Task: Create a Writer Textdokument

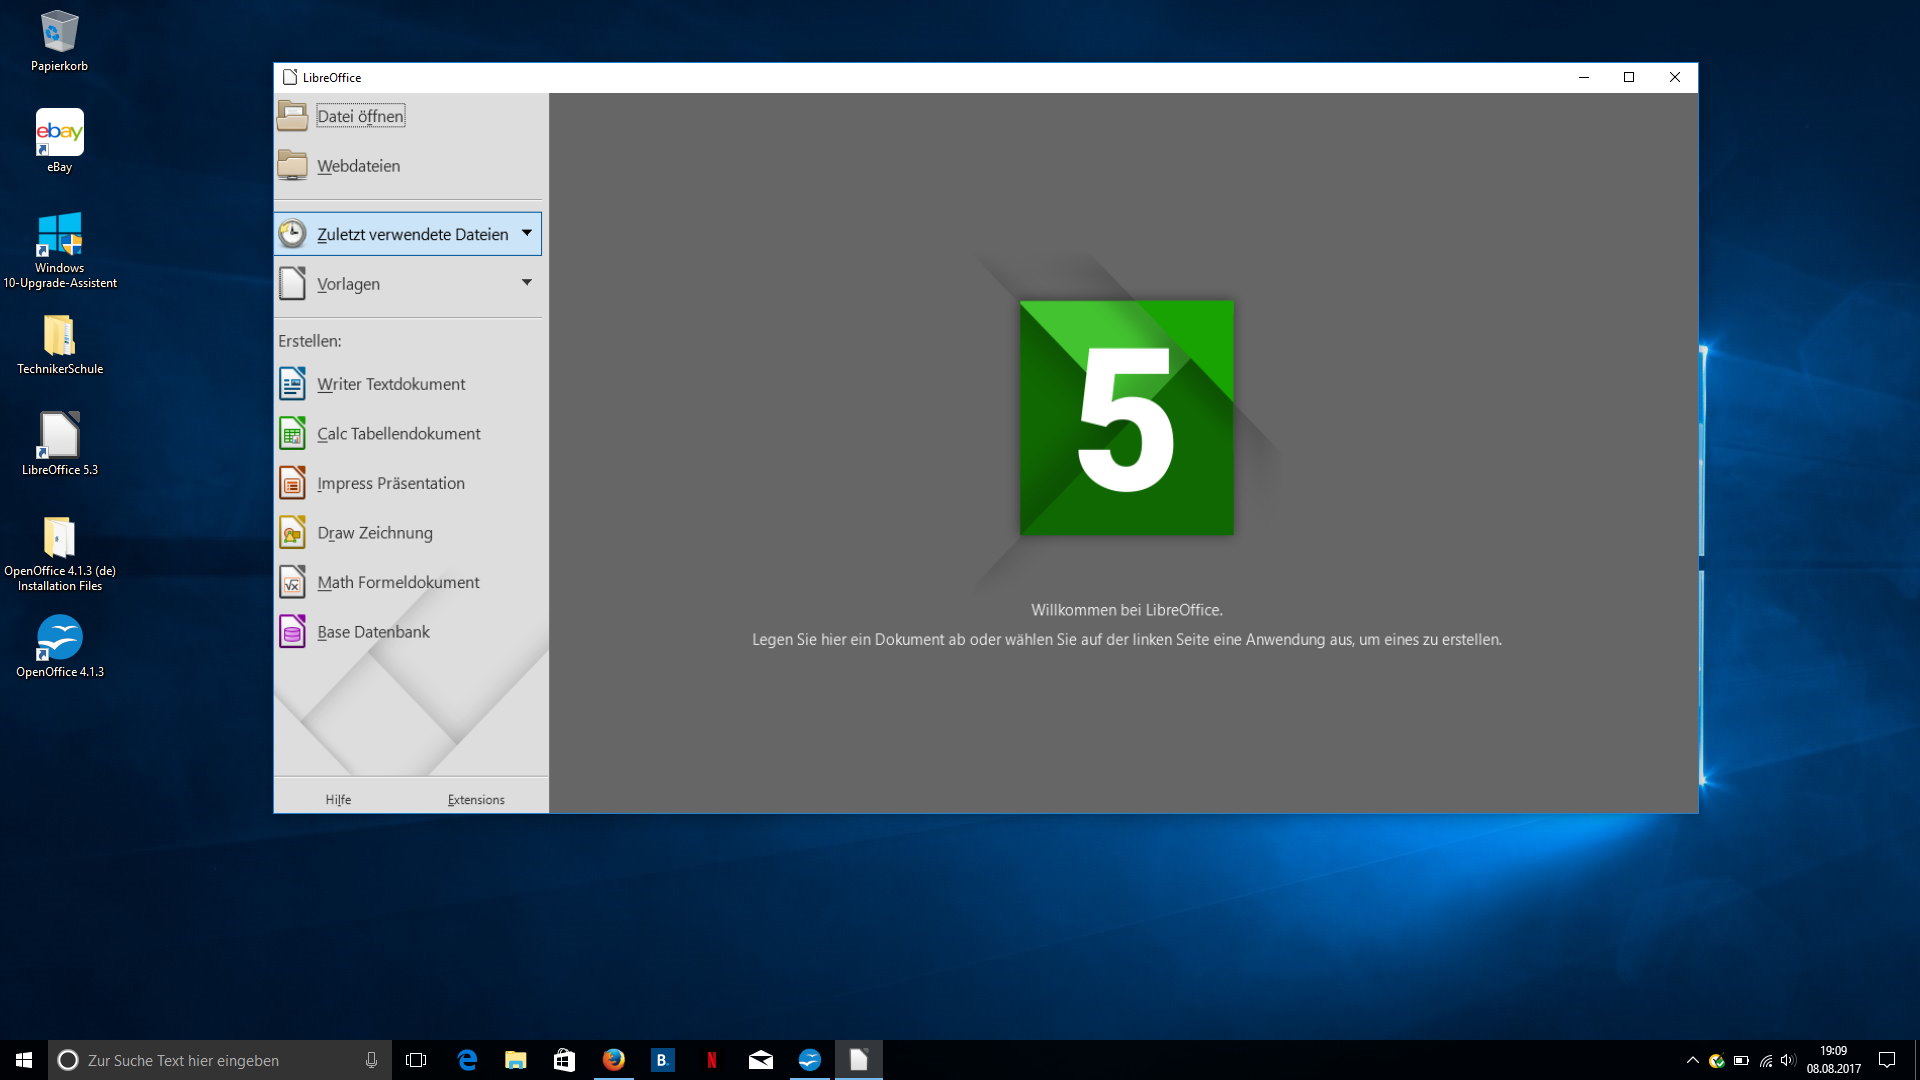Action: 391,384
